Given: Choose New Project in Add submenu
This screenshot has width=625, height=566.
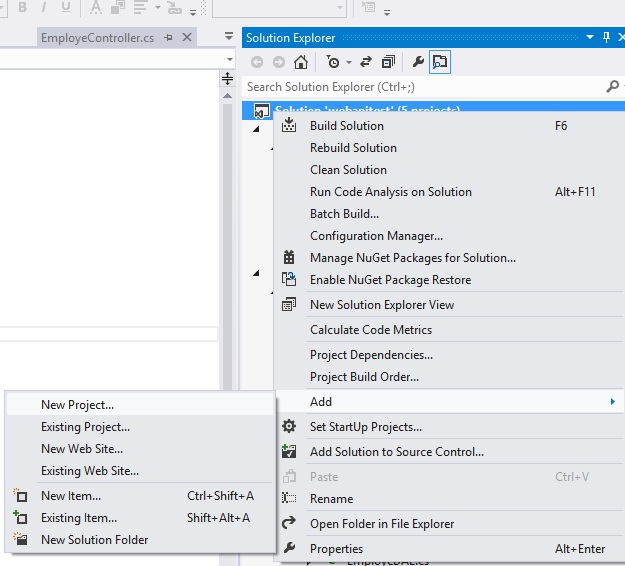Looking at the screenshot, I should [140, 405].
